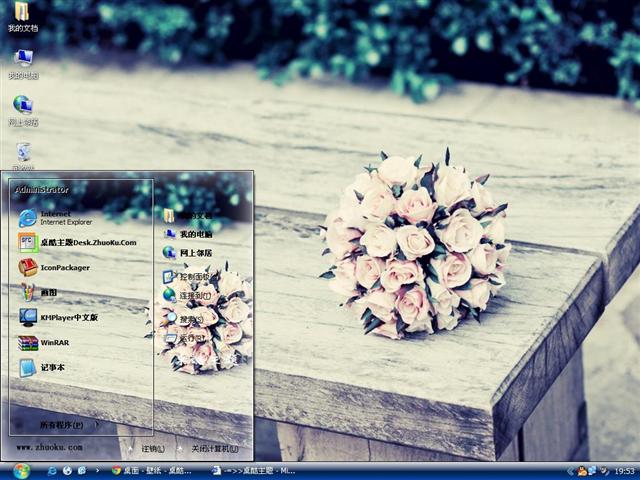The width and height of the screenshot is (640, 480).
Task: Open 网上邻居 in start menu right column
Action: coord(188,253)
